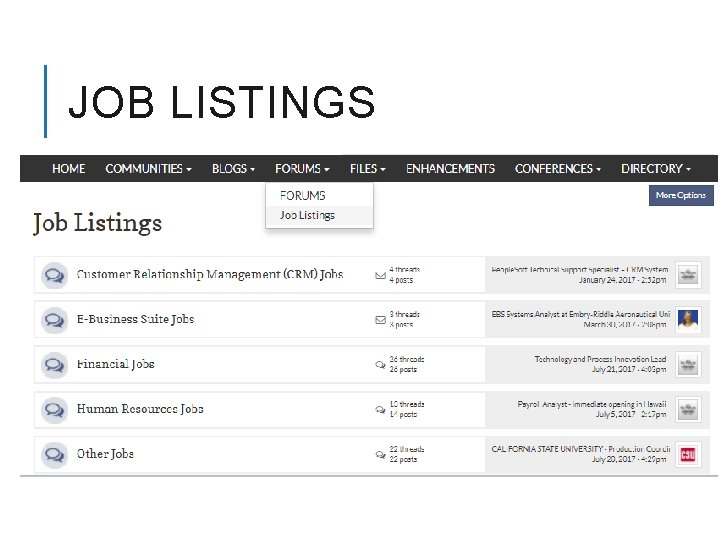Click the envelope icon in the CRM Jobs row
Image resolution: width=720 pixels, height=540 pixels.
pos(380,275)
